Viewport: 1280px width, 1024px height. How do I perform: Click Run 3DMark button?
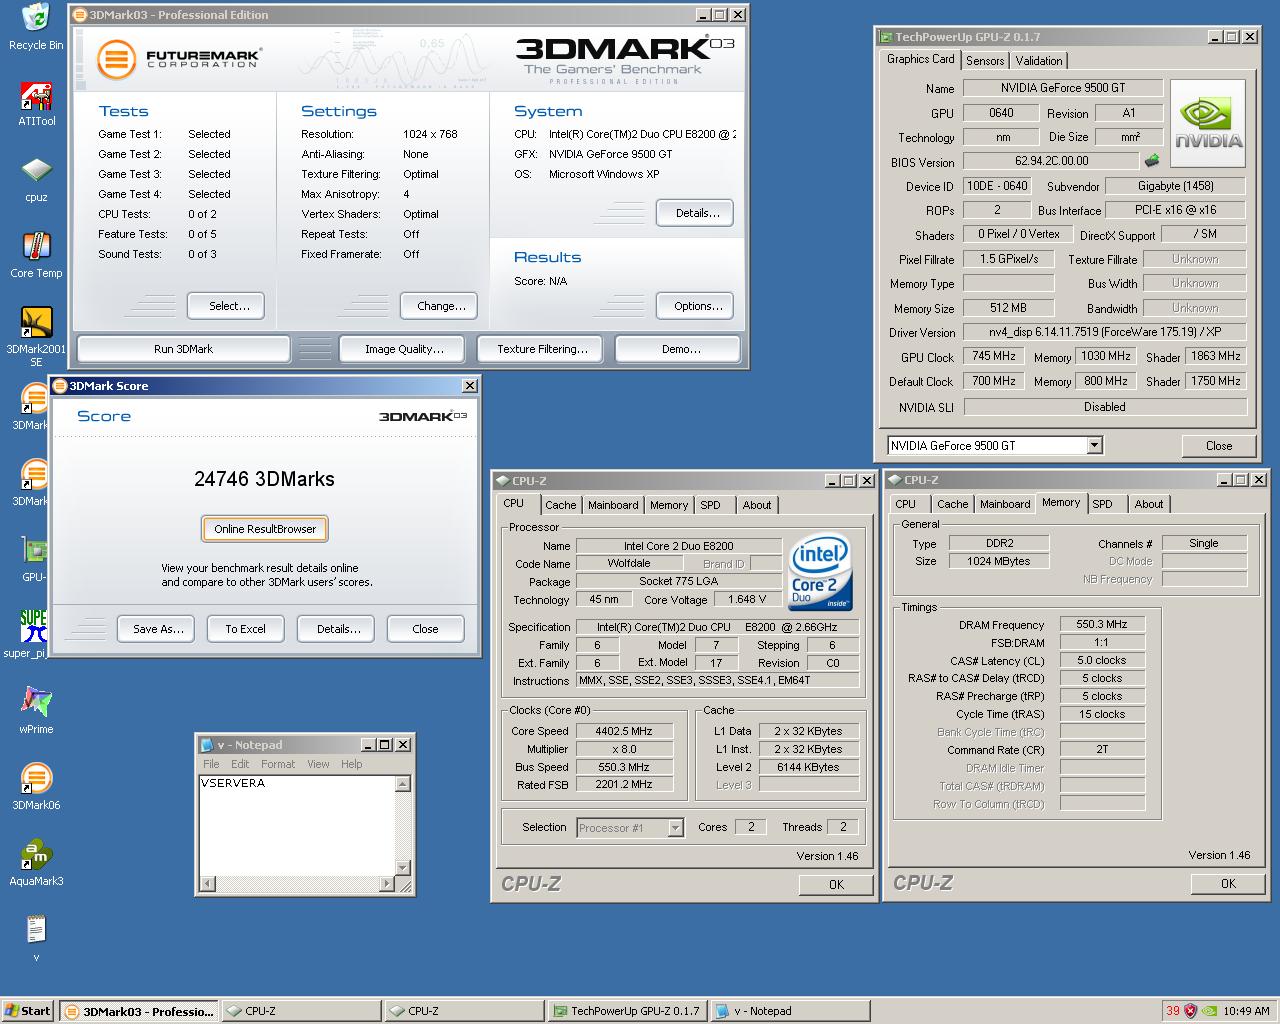pos(183,349)
